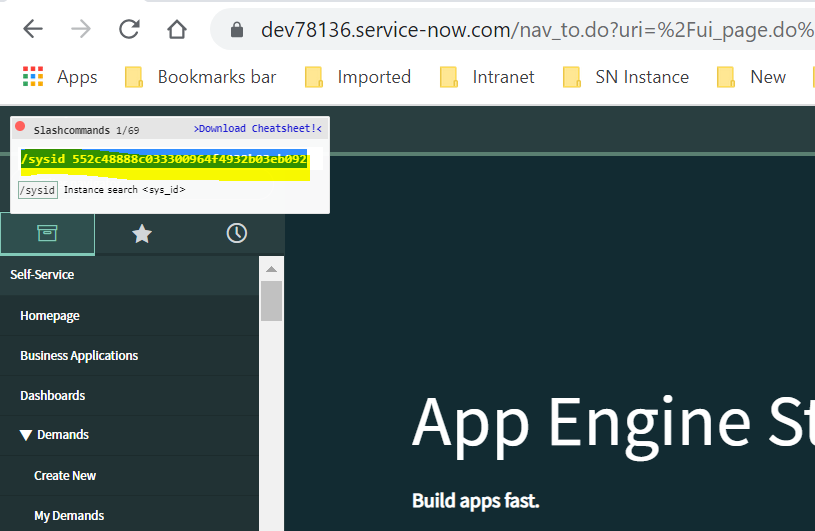Viewport: 815px width, 531px height.
Task: Go back using browser back arrow
Action: point(33,29)
